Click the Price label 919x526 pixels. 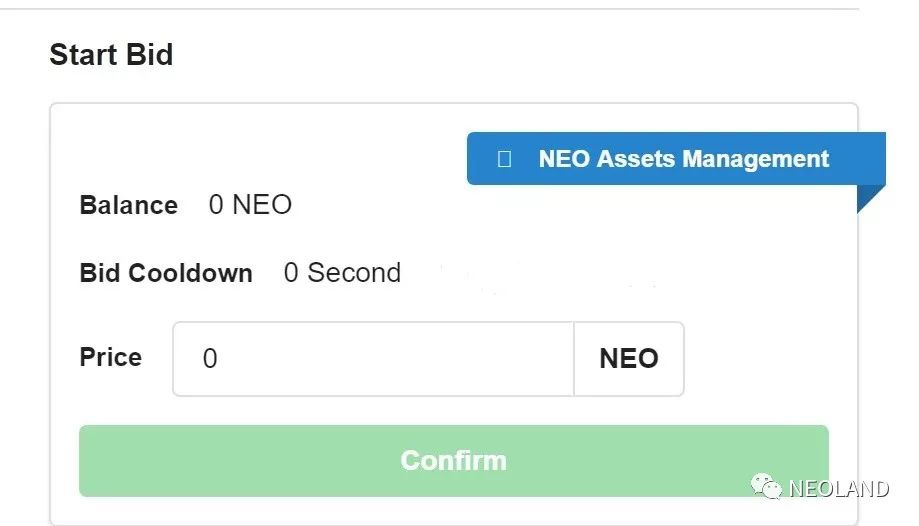[111, 357]
